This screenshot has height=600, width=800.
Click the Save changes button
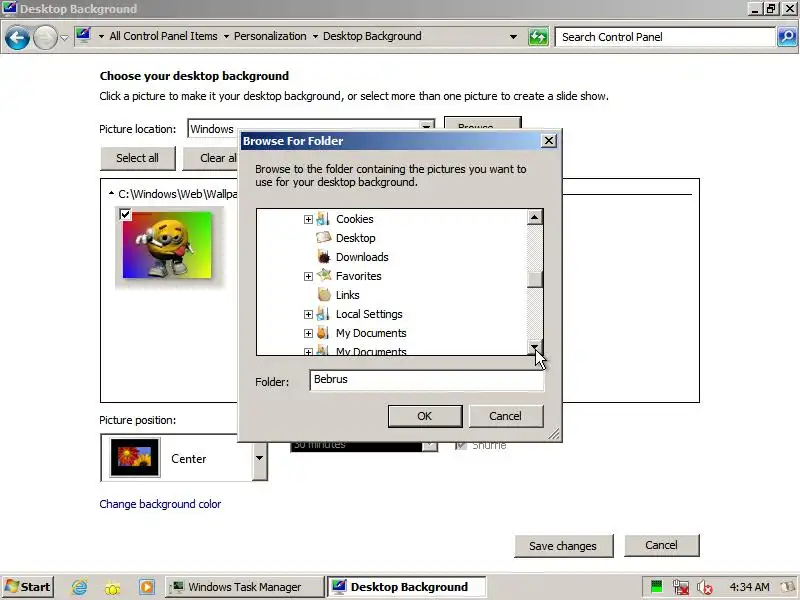(563, 546)
